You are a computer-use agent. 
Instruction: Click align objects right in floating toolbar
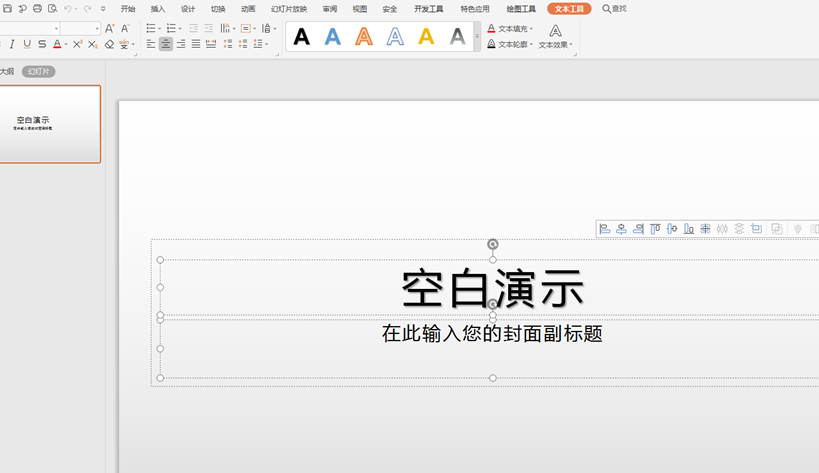638,229
